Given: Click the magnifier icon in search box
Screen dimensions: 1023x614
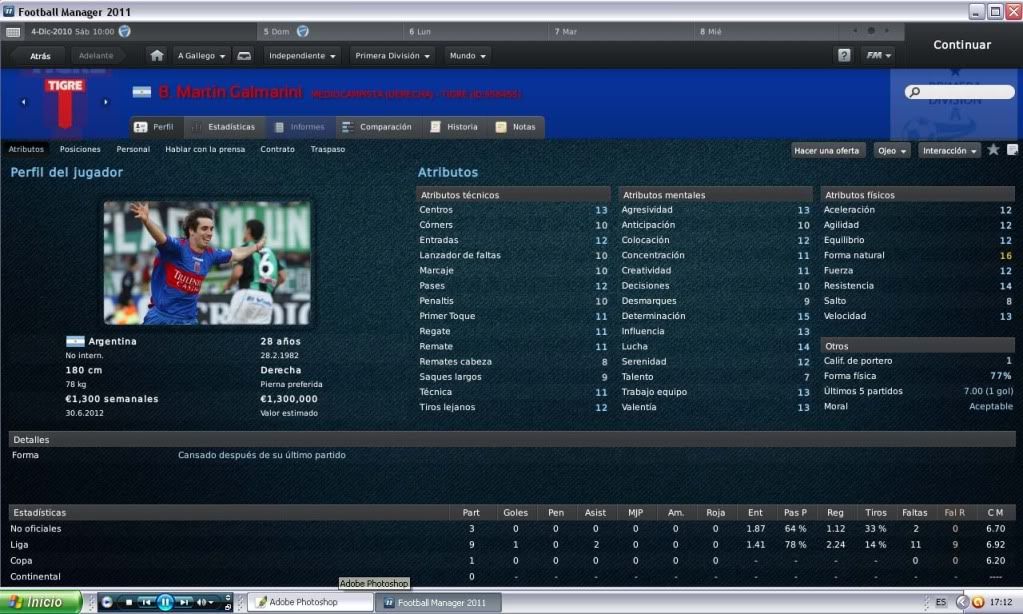Looking at the screenshot, I should [x=915, y=92].
